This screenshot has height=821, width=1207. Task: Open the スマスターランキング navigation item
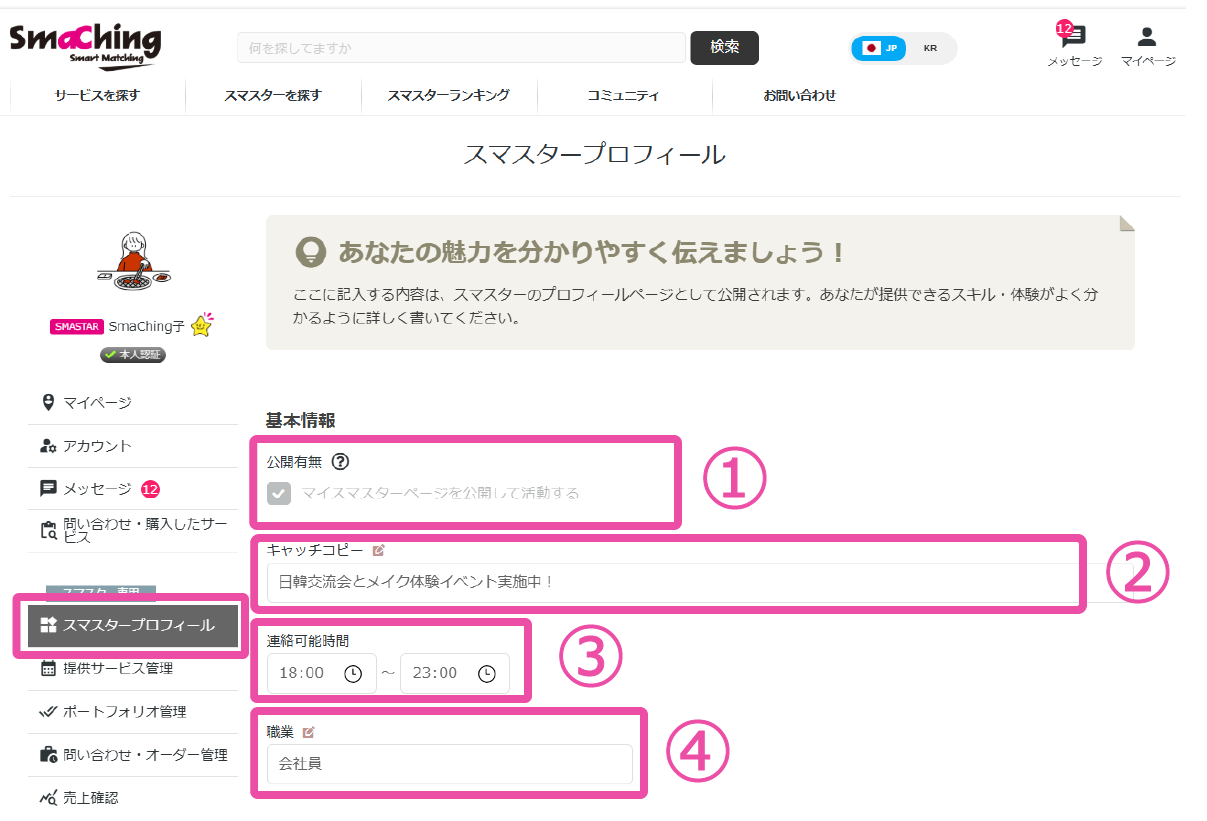tap(449, 96)
